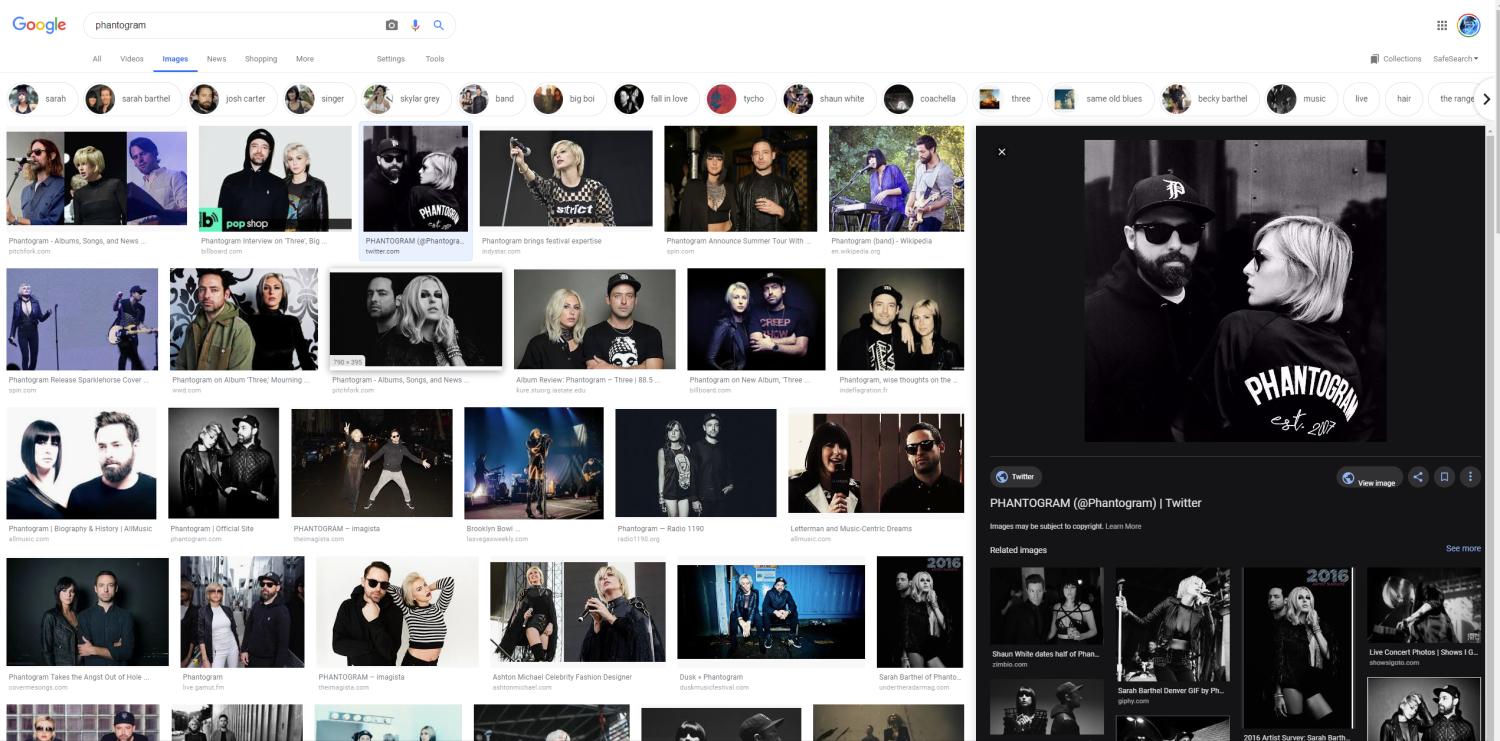Share the previewed Phantogram image
The width and height of the screenshot is (1500, 741).
(1417, 477)
